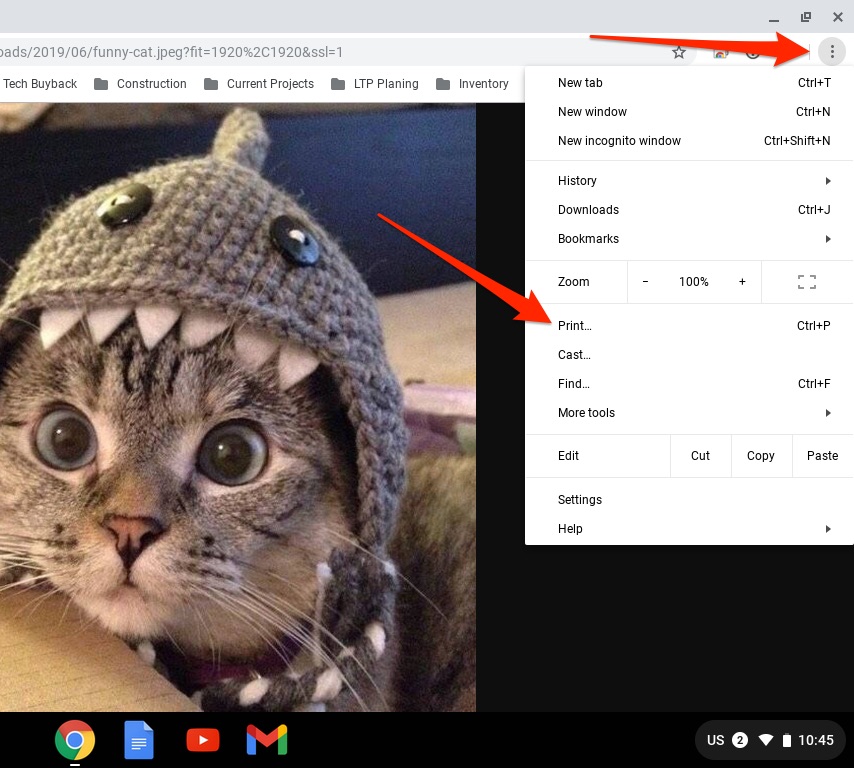Open the LTP Planing bookmarks folder
Image resolution: width=854 pixels, height=768 pixels.
[x=375, y=84]
